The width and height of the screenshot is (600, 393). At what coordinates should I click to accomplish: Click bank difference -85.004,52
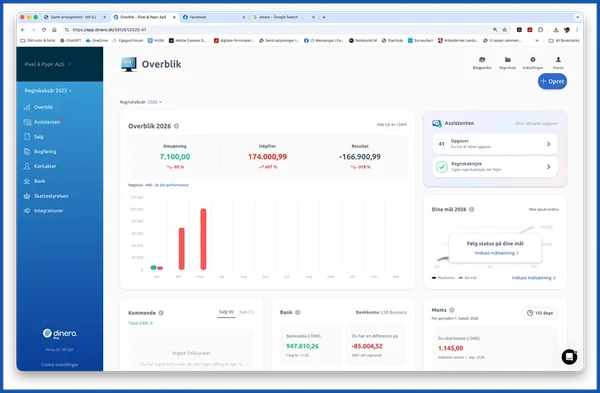367,346
